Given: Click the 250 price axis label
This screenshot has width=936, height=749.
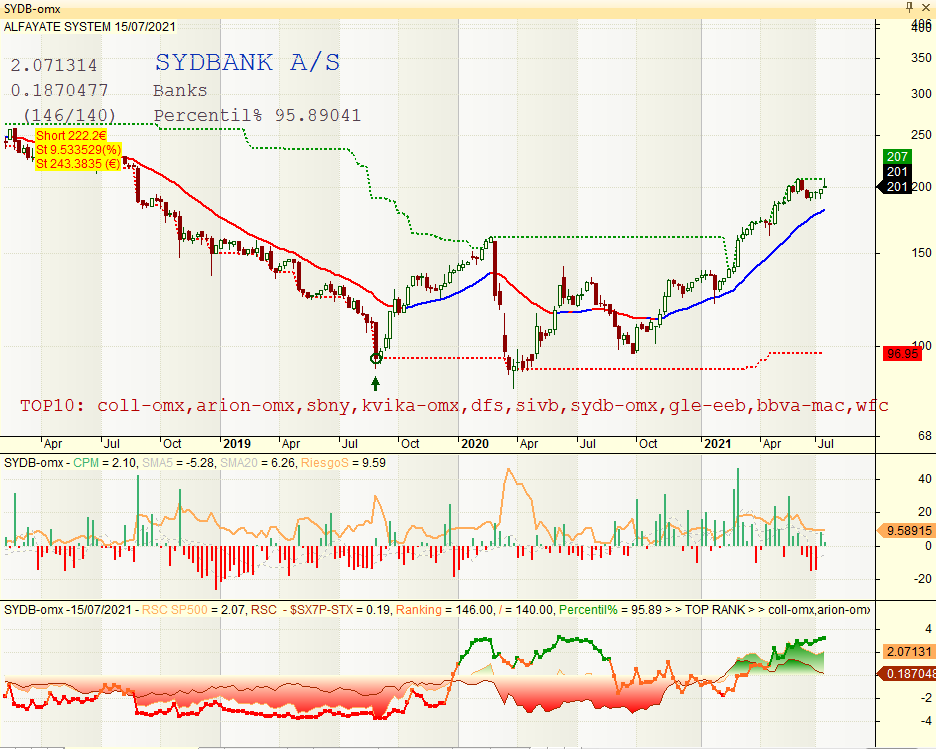Looking at the screenshot, I should point(921,135).
